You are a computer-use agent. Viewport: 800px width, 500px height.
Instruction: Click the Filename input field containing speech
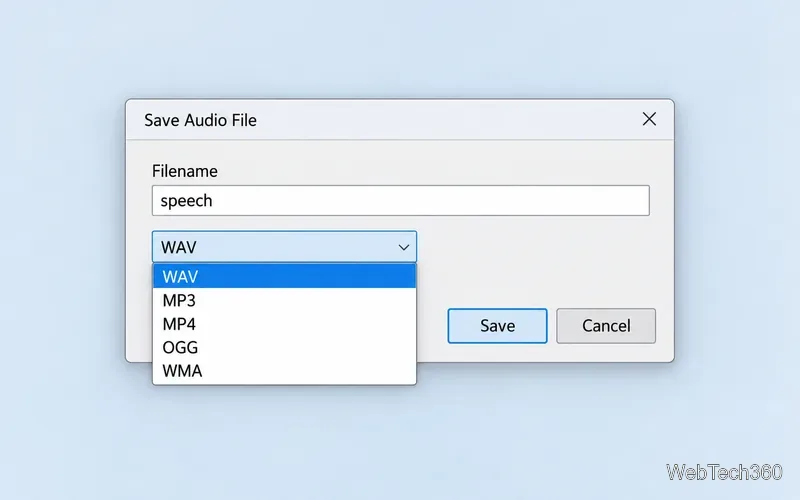tap(401, 201)
